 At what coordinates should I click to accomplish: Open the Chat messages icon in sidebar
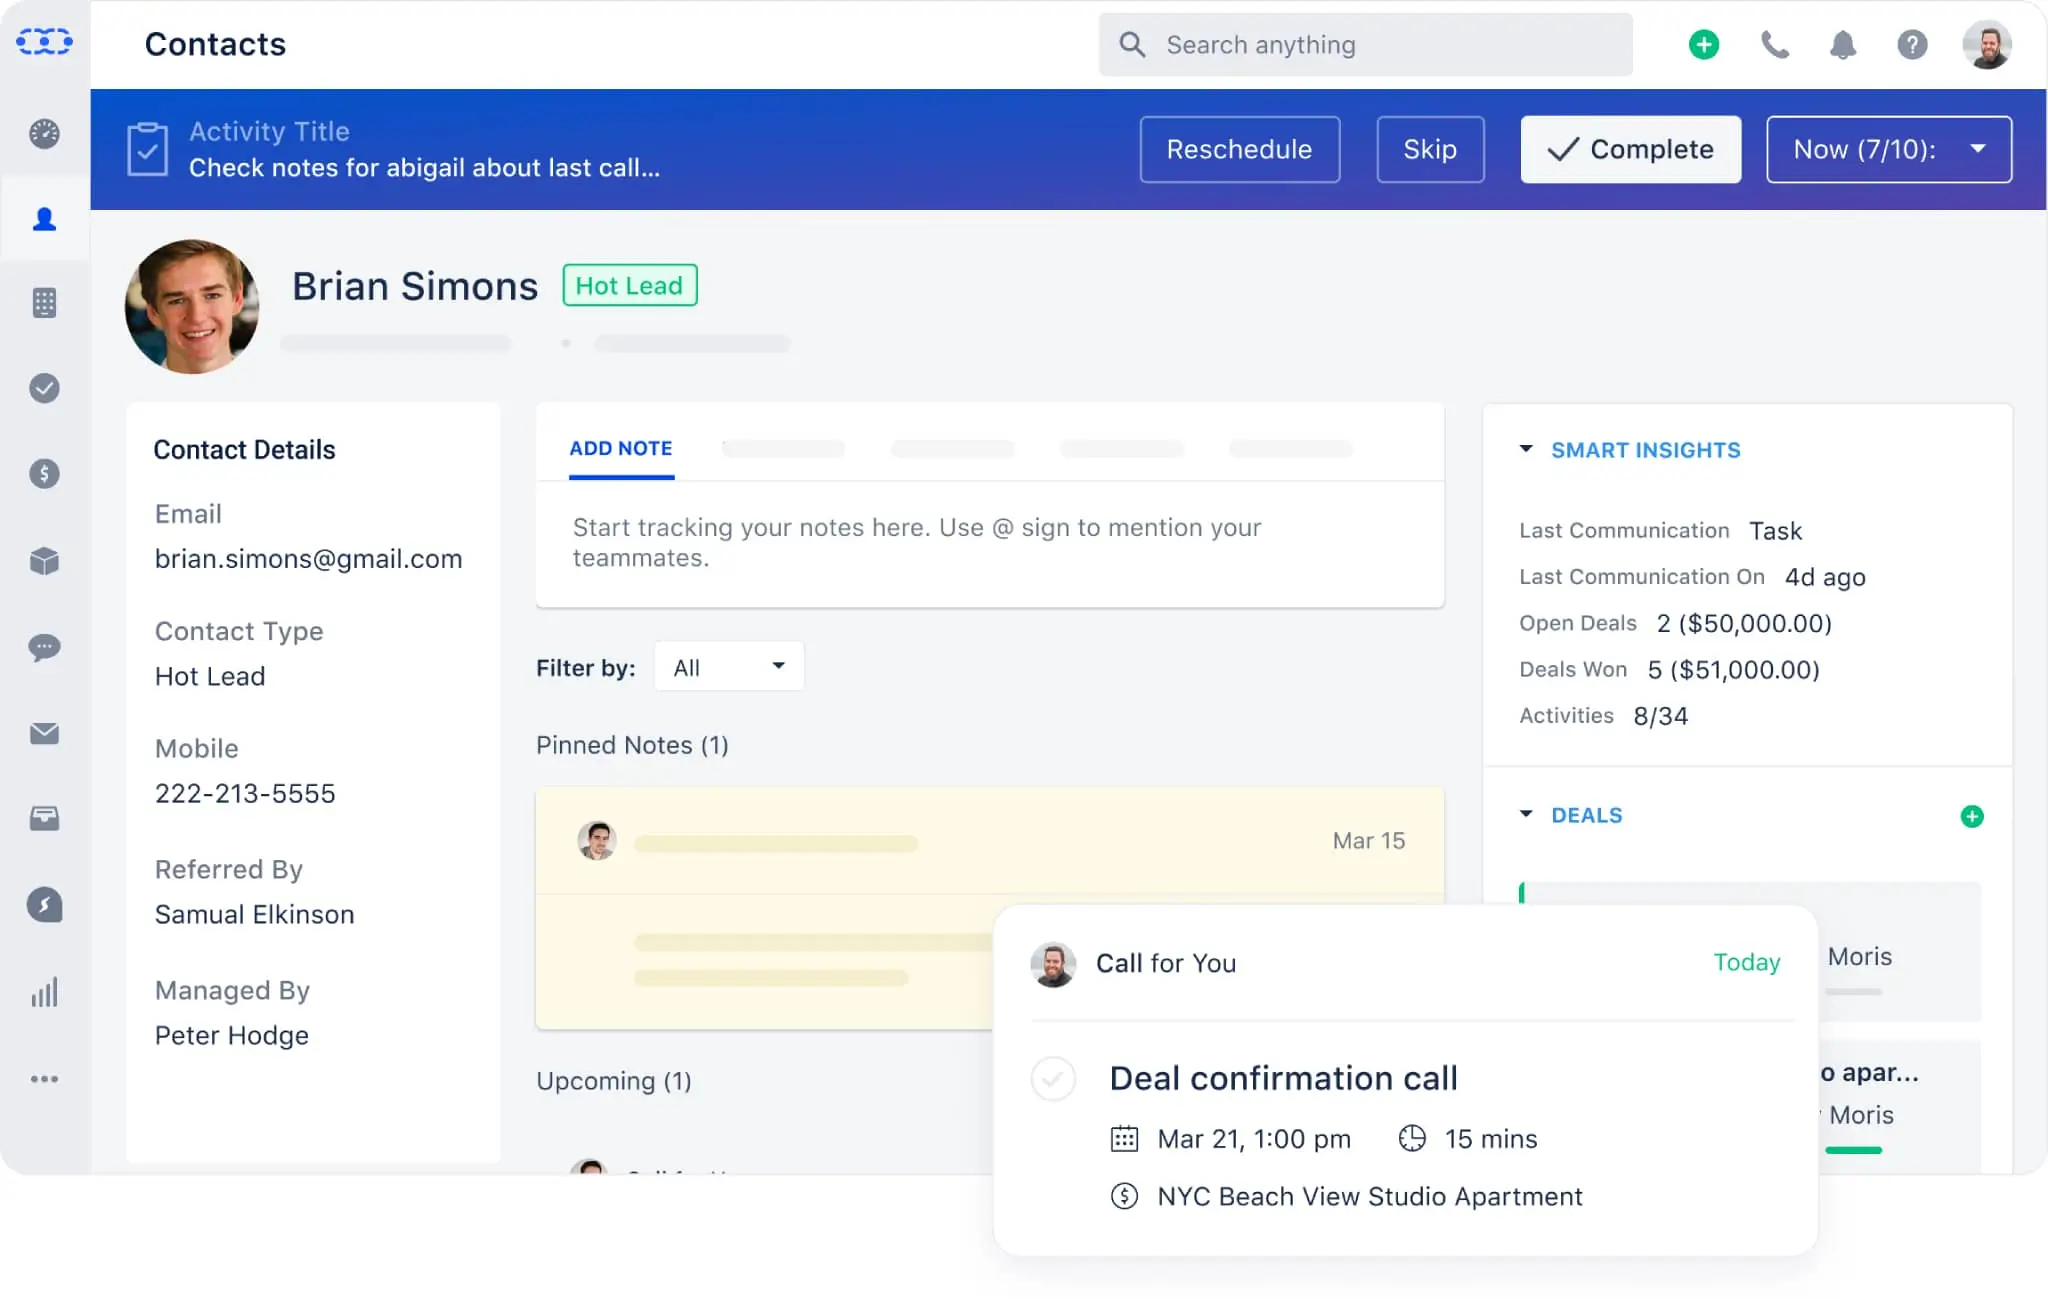pyautogui.click(x=44, y=648)
